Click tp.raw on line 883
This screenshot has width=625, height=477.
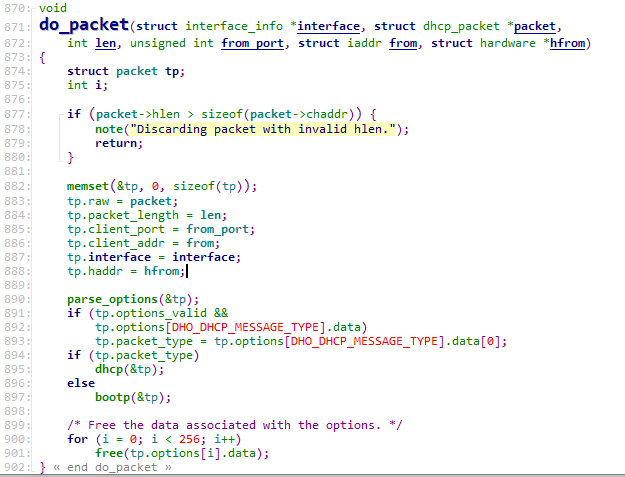point(84,200)
